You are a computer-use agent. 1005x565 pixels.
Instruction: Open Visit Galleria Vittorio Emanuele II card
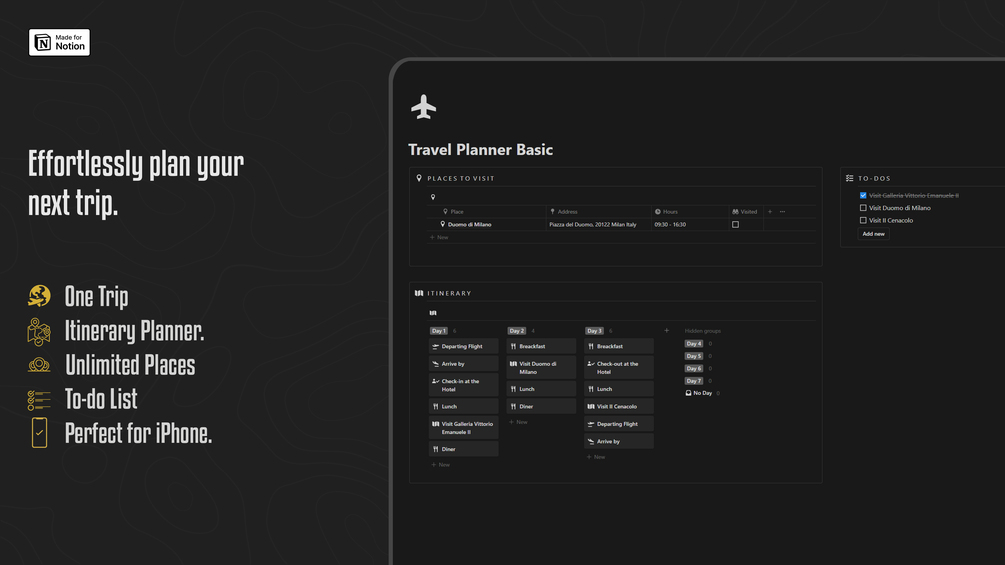click(x=463, y=428)
